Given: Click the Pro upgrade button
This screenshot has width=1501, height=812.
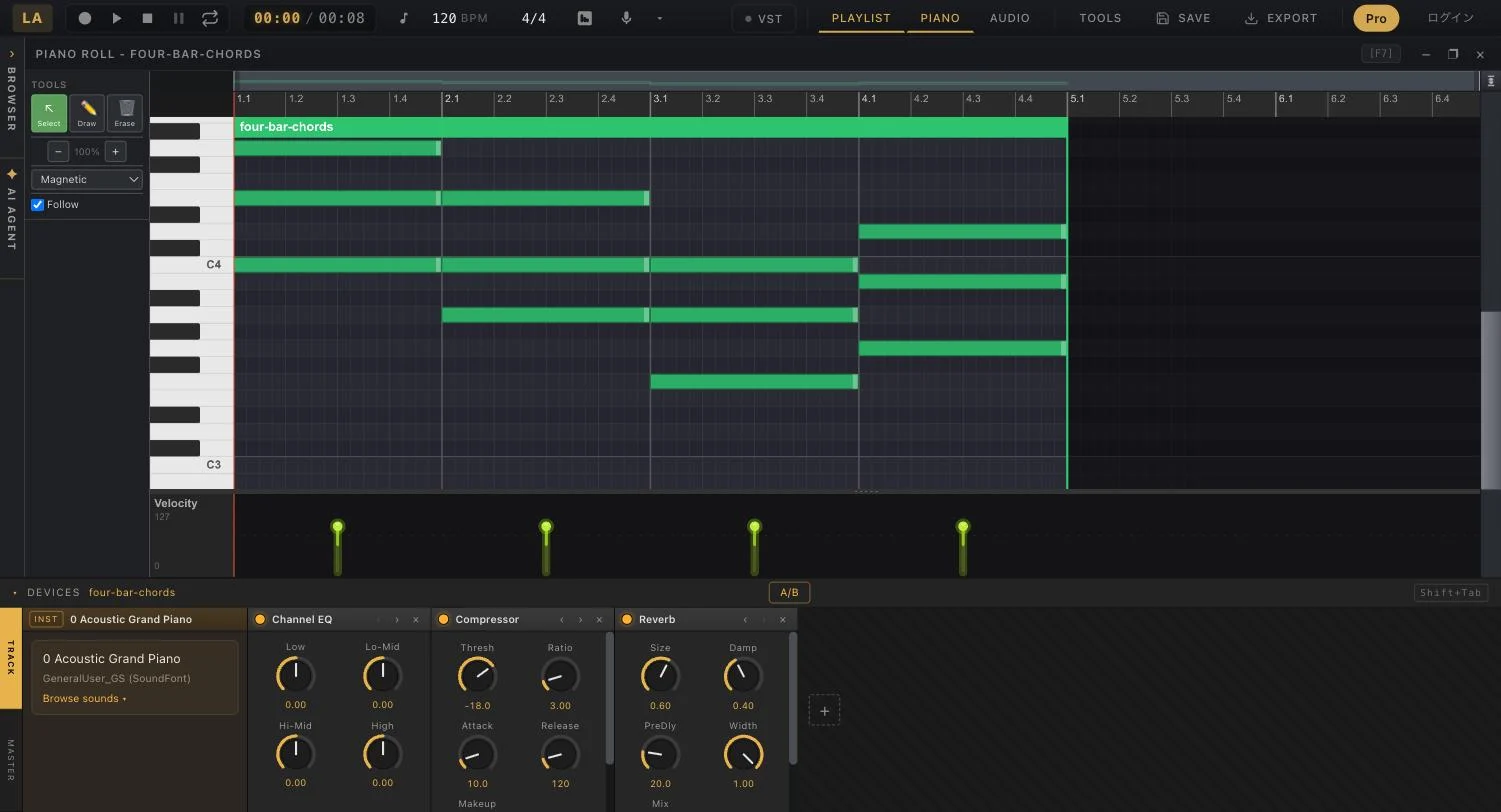Looking at the screenshot, I should click(x=1376, y=18).
